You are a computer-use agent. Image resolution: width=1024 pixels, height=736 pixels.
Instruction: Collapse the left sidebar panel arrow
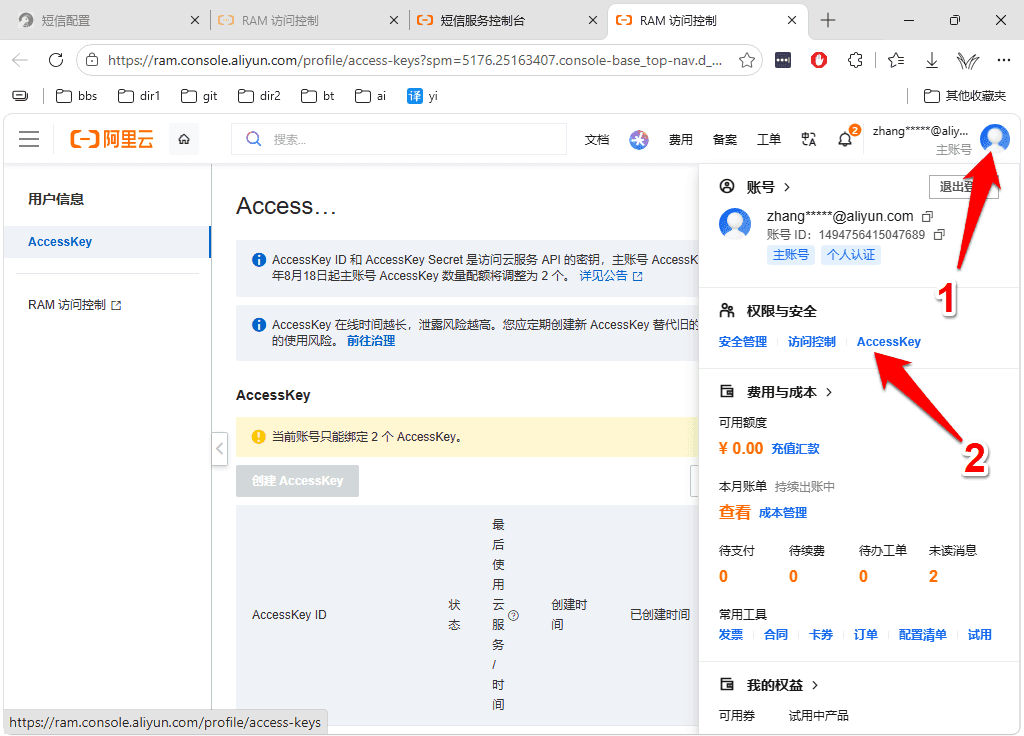219,449
